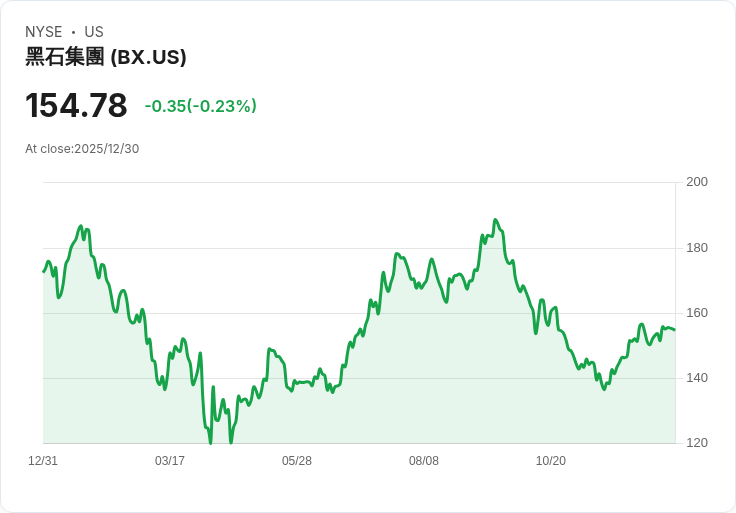This screenshot has height=513, width=736.
Task: Click the rightmost end of the price line
Action: [674, 329]
